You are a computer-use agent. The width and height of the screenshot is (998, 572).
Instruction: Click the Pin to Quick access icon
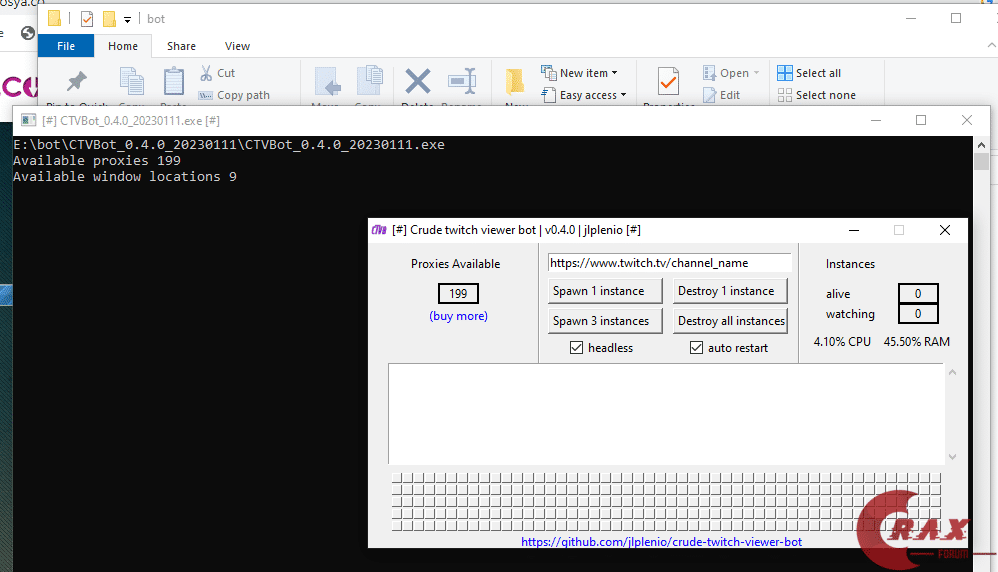tap(77, 81)
